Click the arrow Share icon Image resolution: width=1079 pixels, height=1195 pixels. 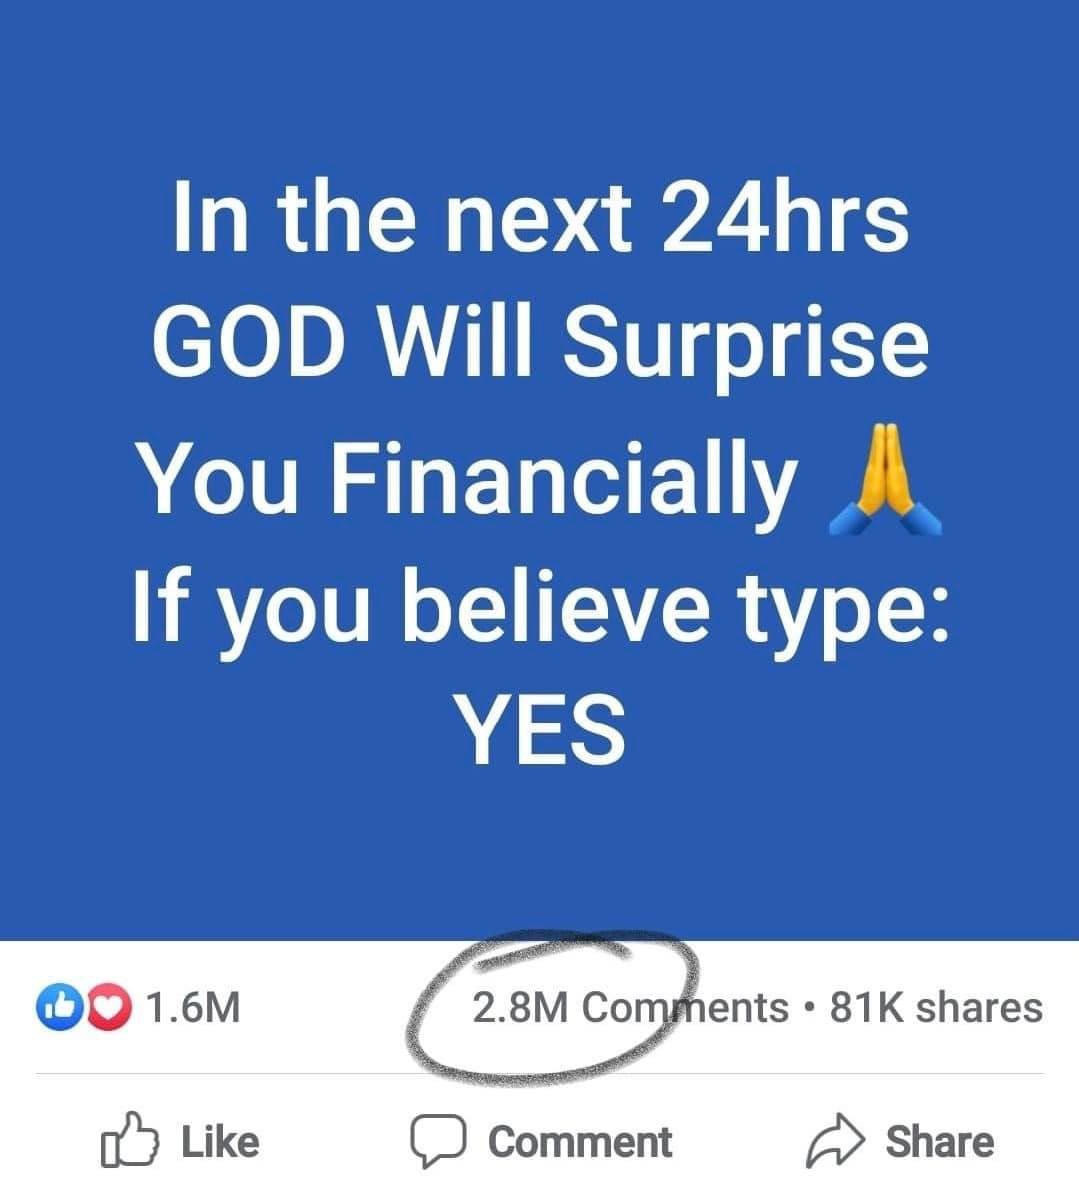836,1141
